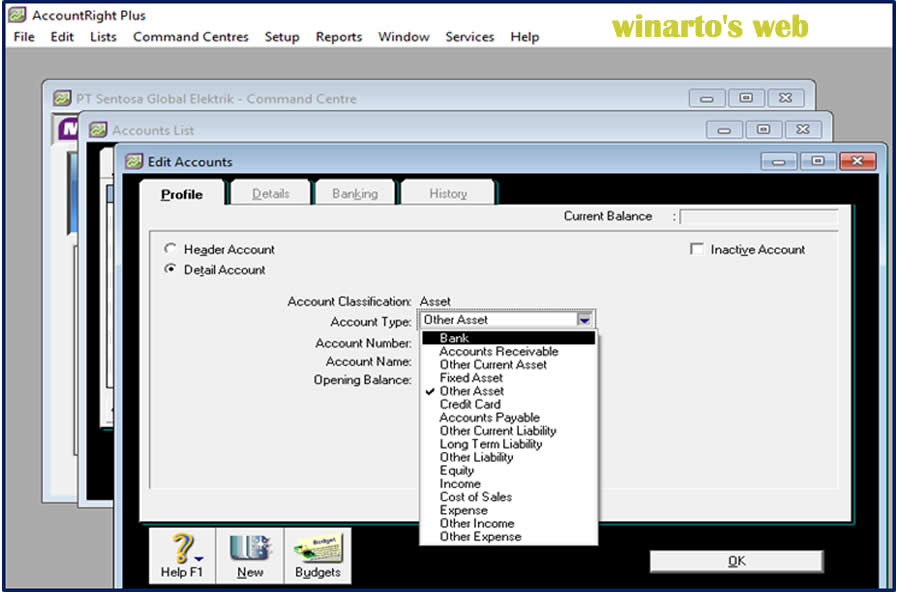Select Other Liability account type
The width and height of the screenshot is (898, 592).
tap(509, 457)
